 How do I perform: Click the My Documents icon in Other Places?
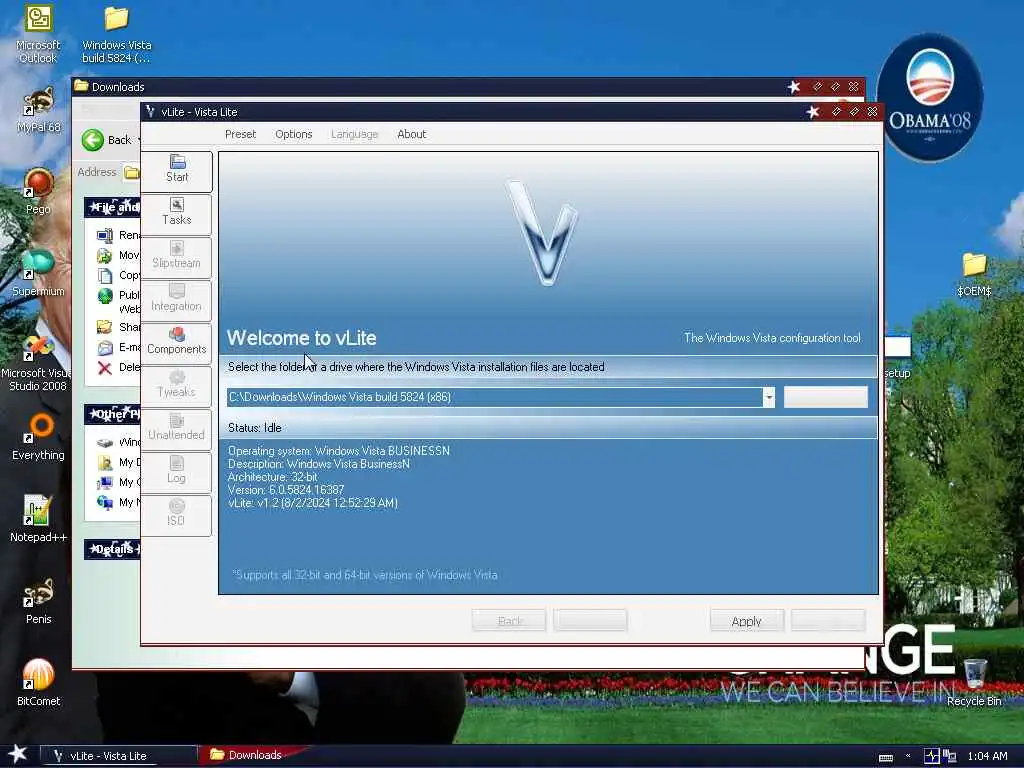(104, 462)
